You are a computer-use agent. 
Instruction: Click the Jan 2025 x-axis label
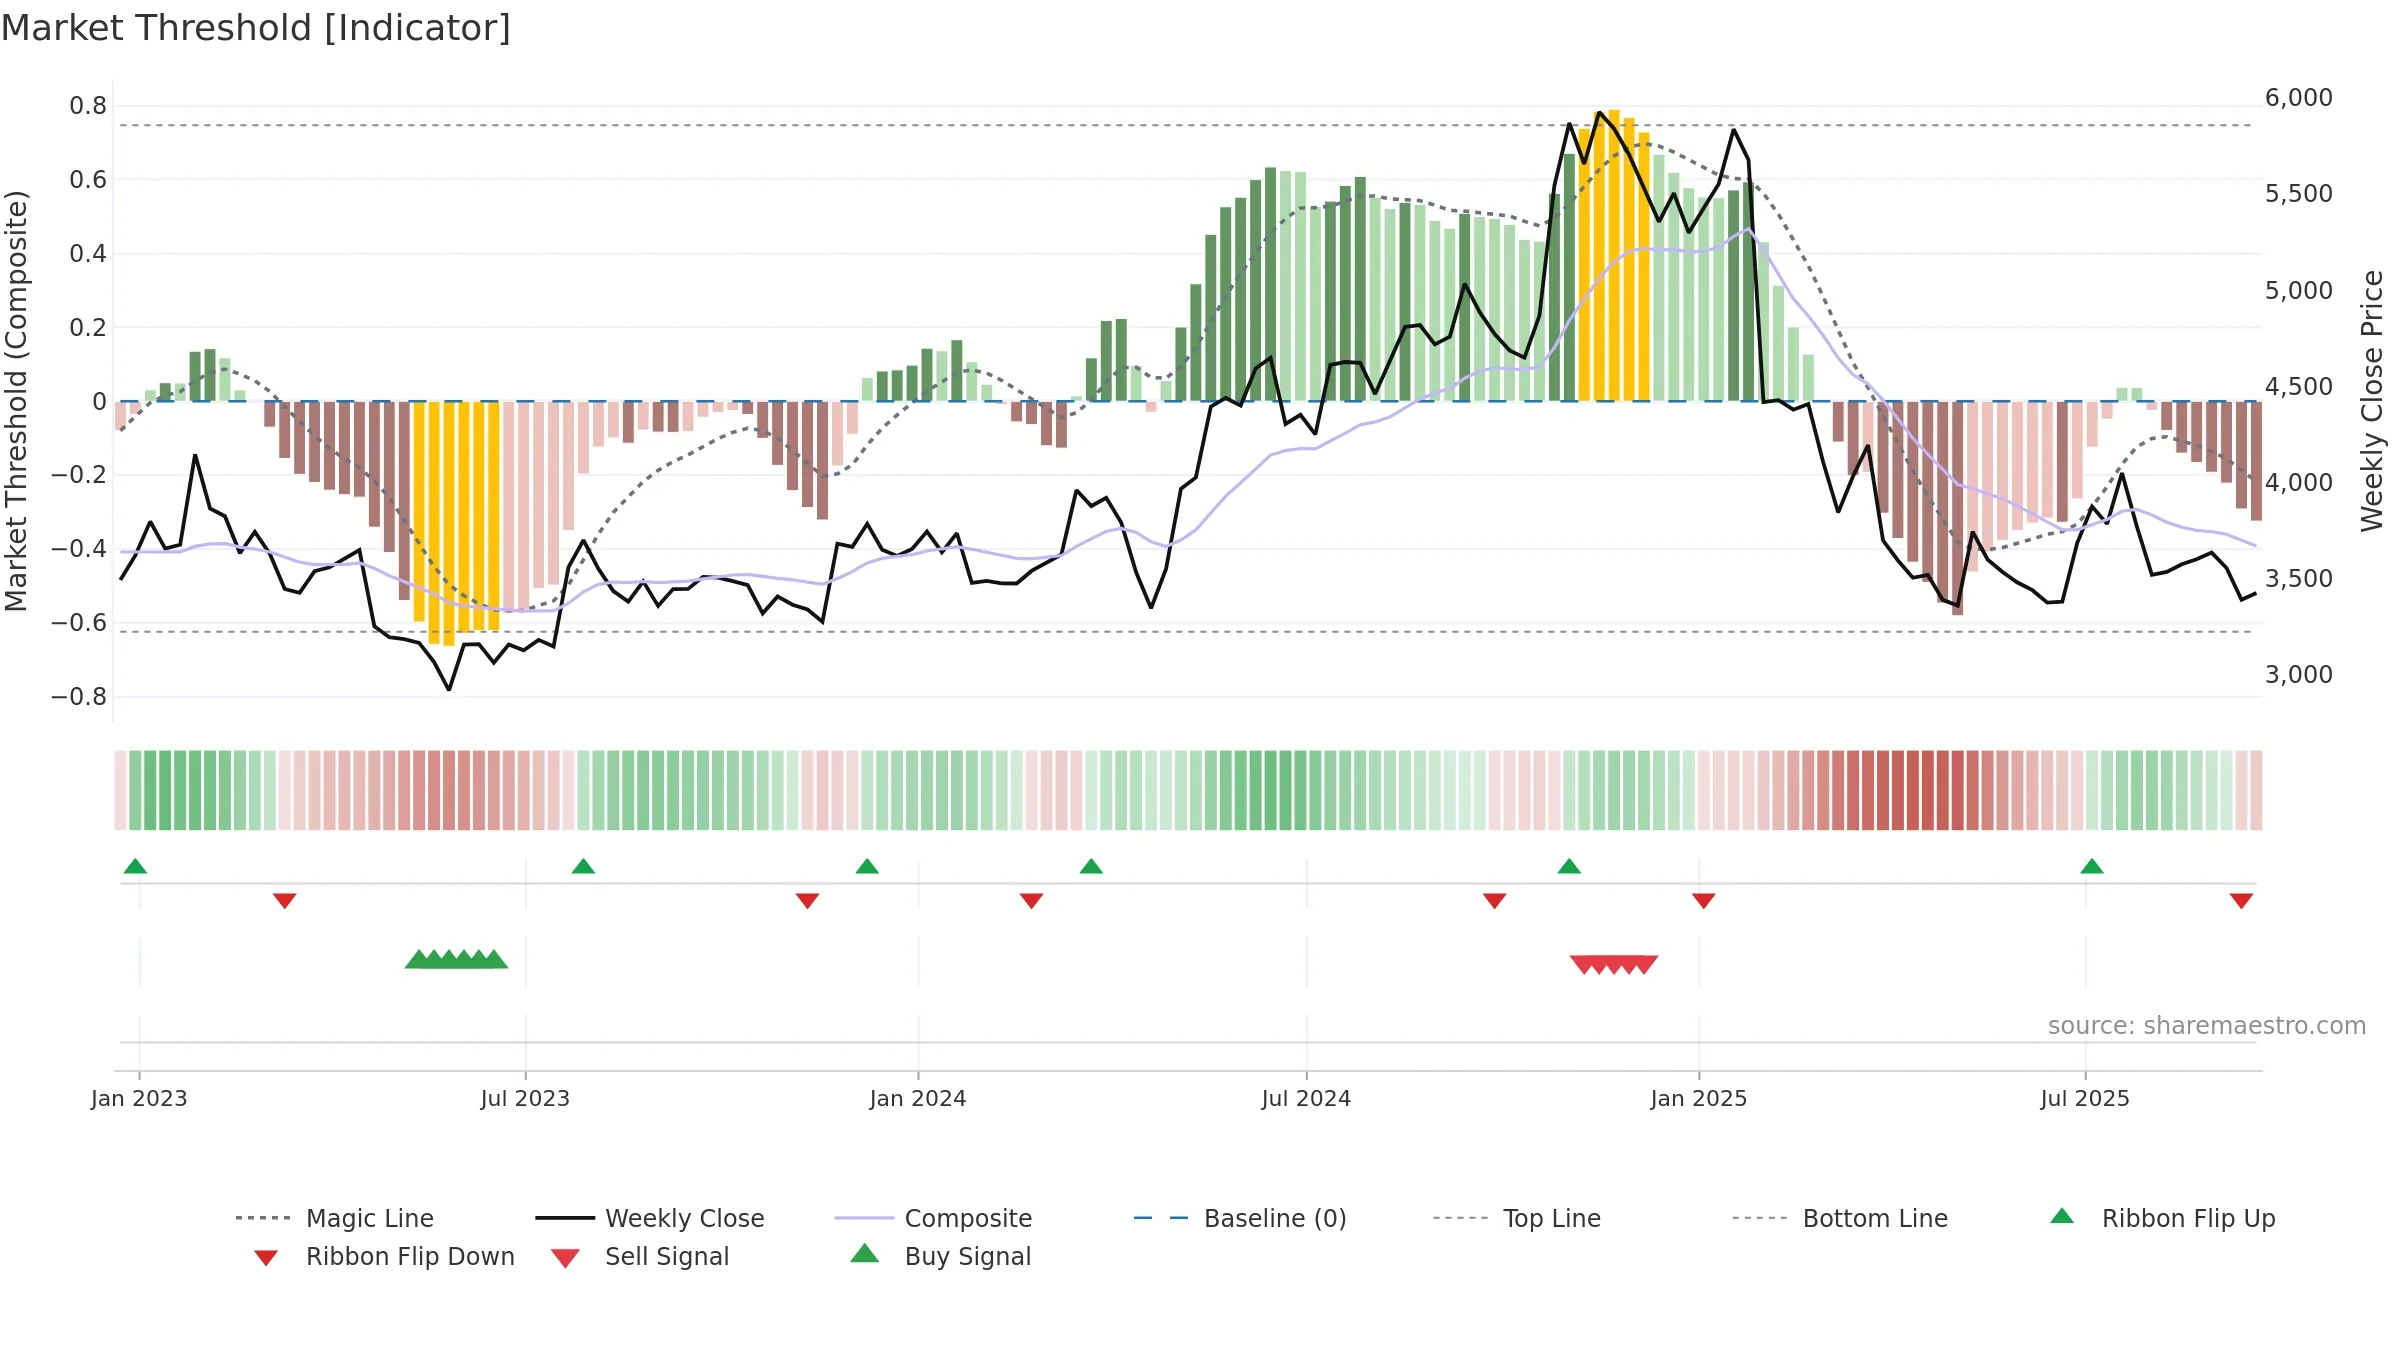click(x=1699, y=1098)
